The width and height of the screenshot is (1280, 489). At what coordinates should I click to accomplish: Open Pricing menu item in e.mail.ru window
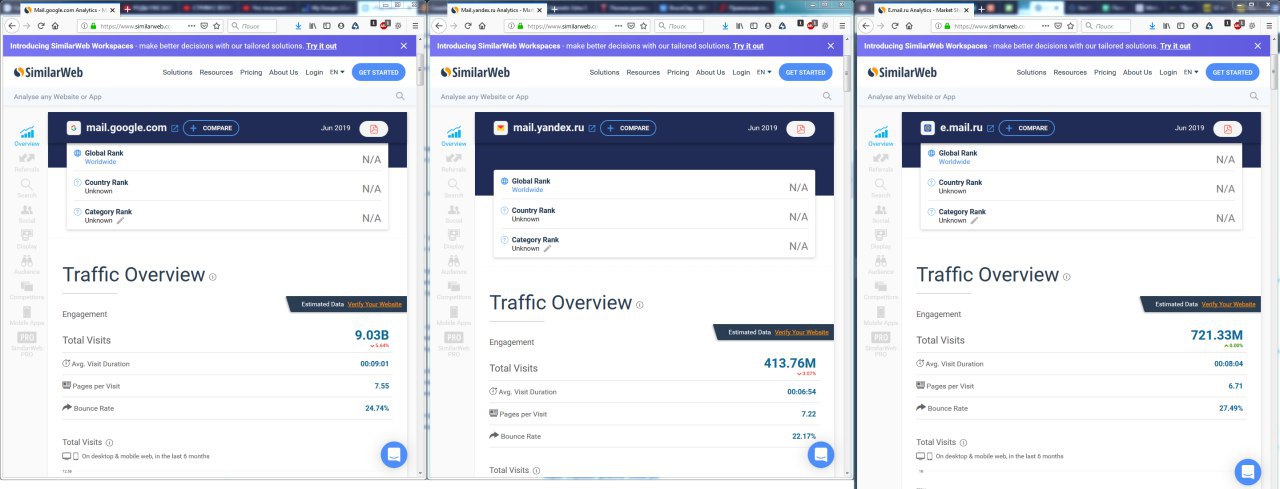pos(1105,72)
